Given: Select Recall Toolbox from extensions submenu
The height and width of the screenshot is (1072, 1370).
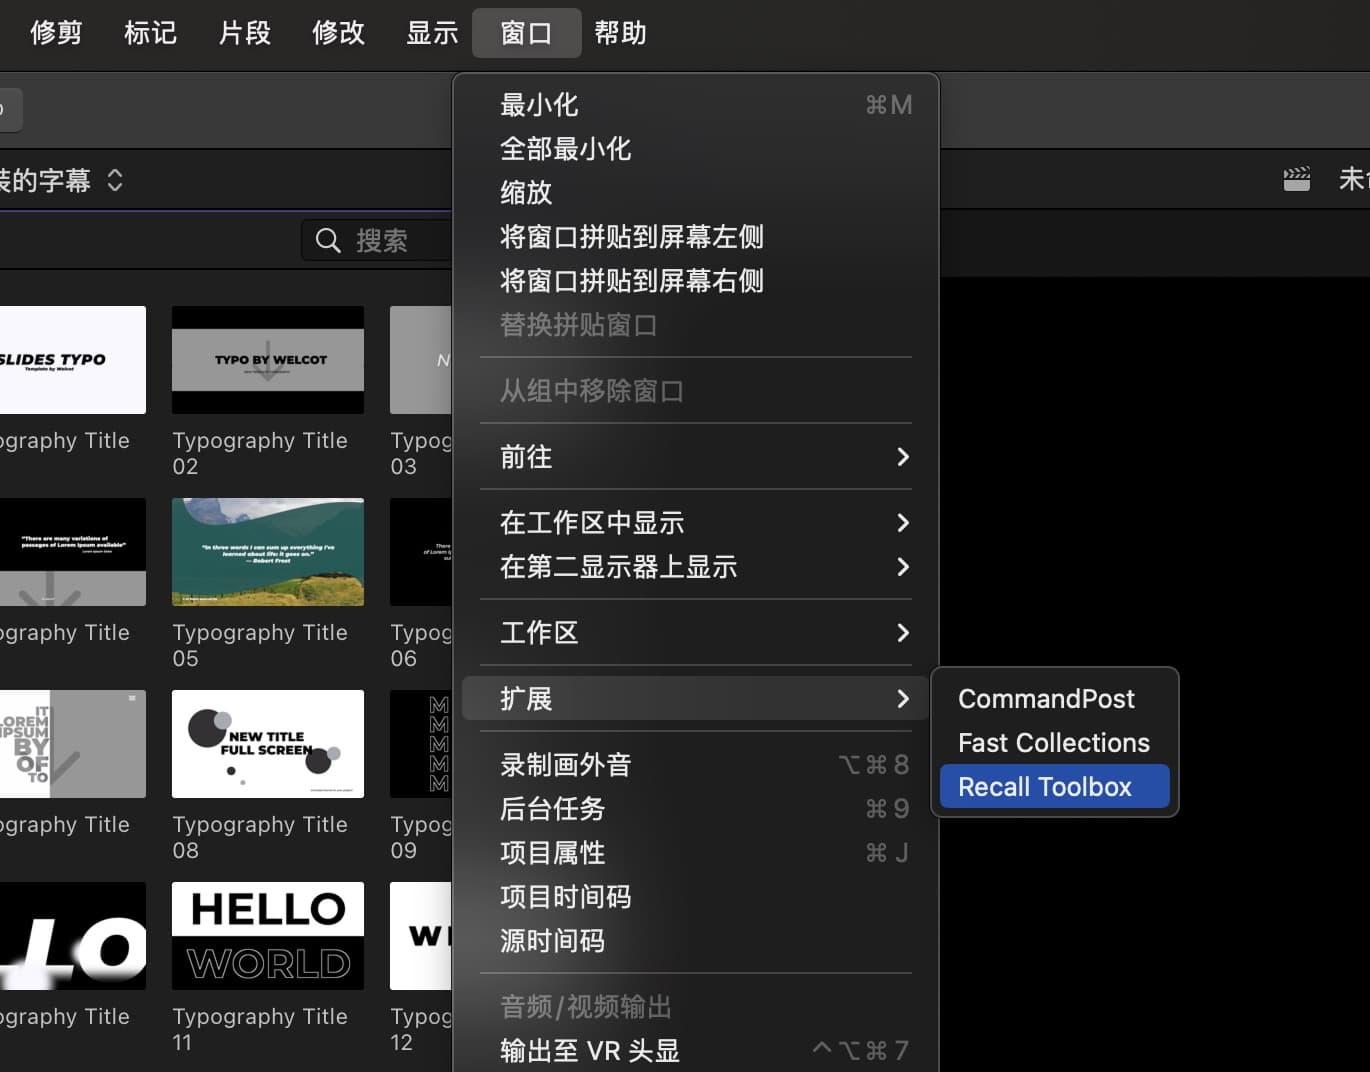Looking at the screenshot, I should (x=1054, y=787).
